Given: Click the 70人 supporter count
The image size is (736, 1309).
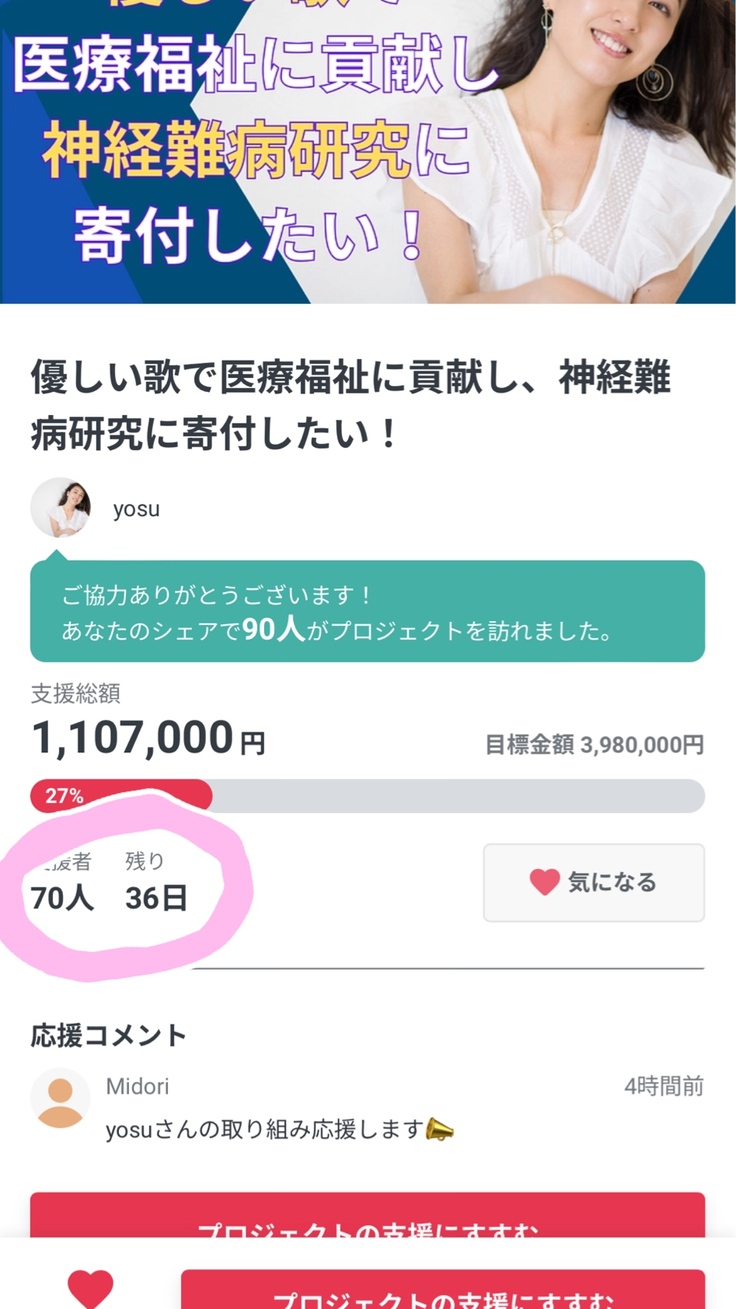Looking at the screenshot, I should (62, 898).
